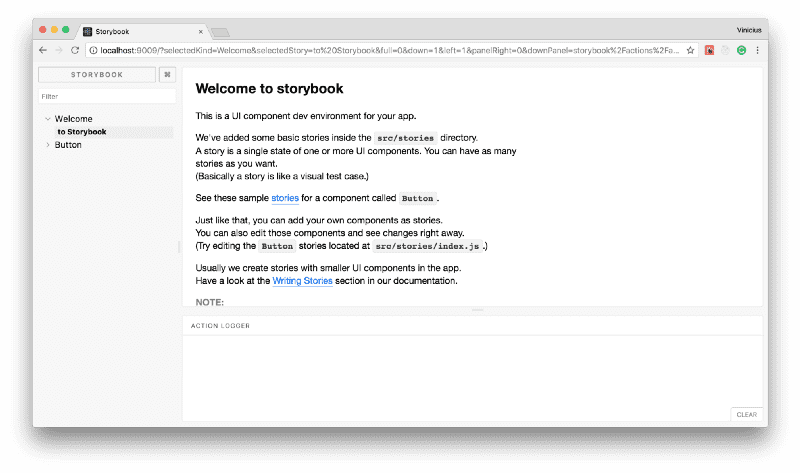The width and height of the screenshot is (800, 473).
Task: Open the keyboard shortcuts command icon
Action: point(168,74)
